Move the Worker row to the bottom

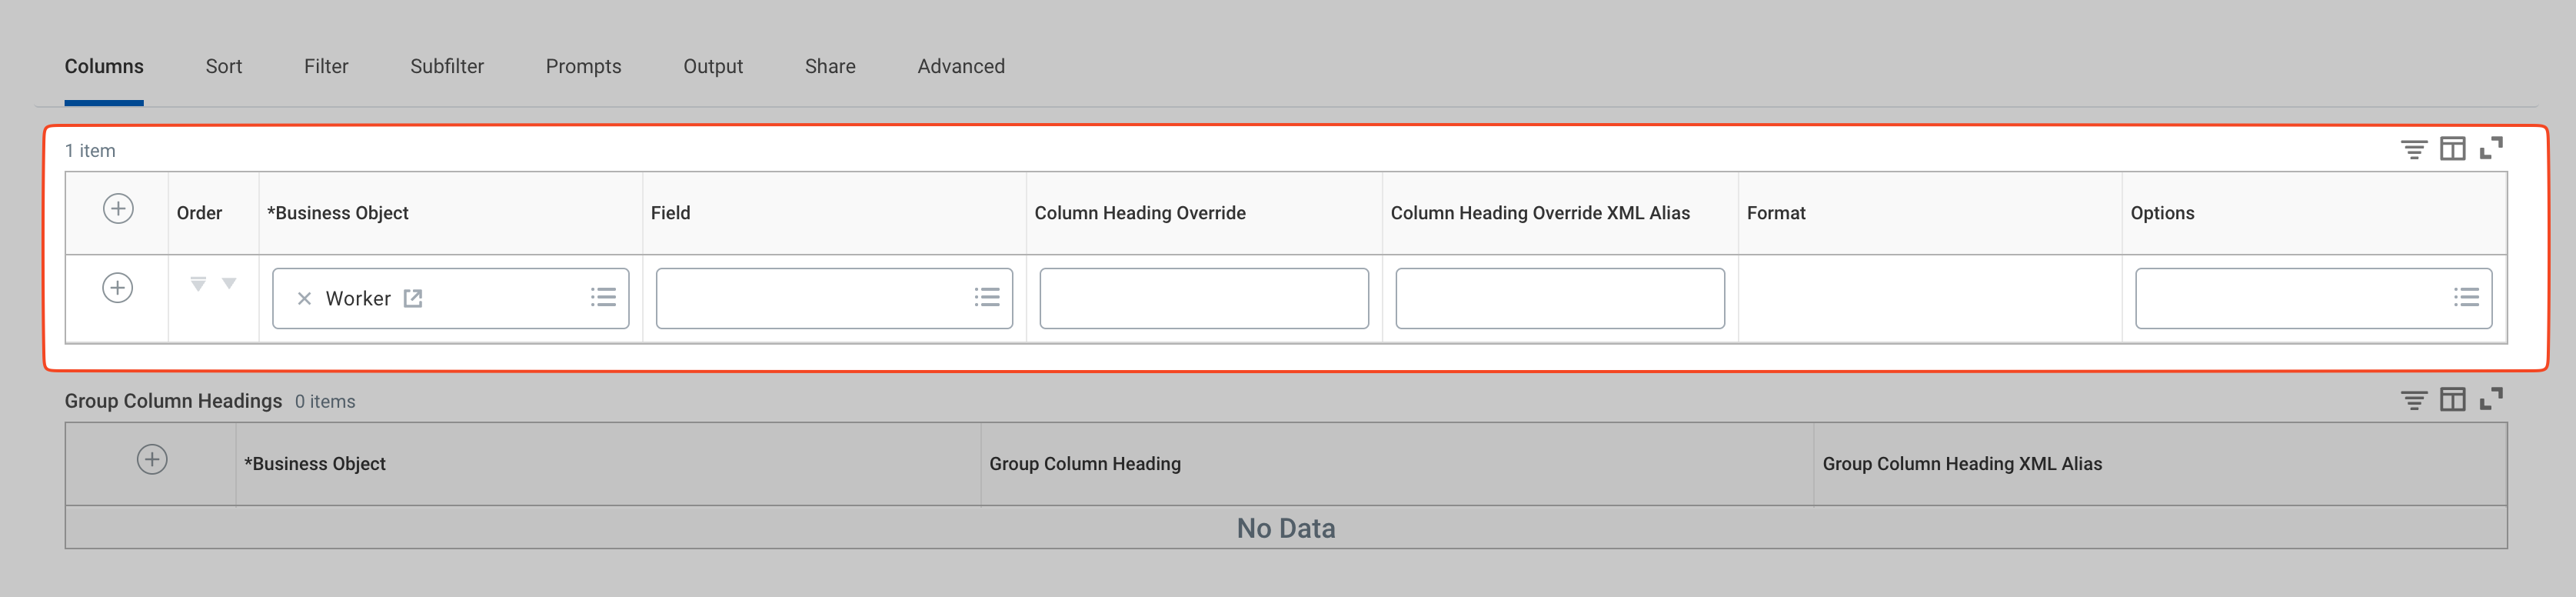click(x=198, y=284)
